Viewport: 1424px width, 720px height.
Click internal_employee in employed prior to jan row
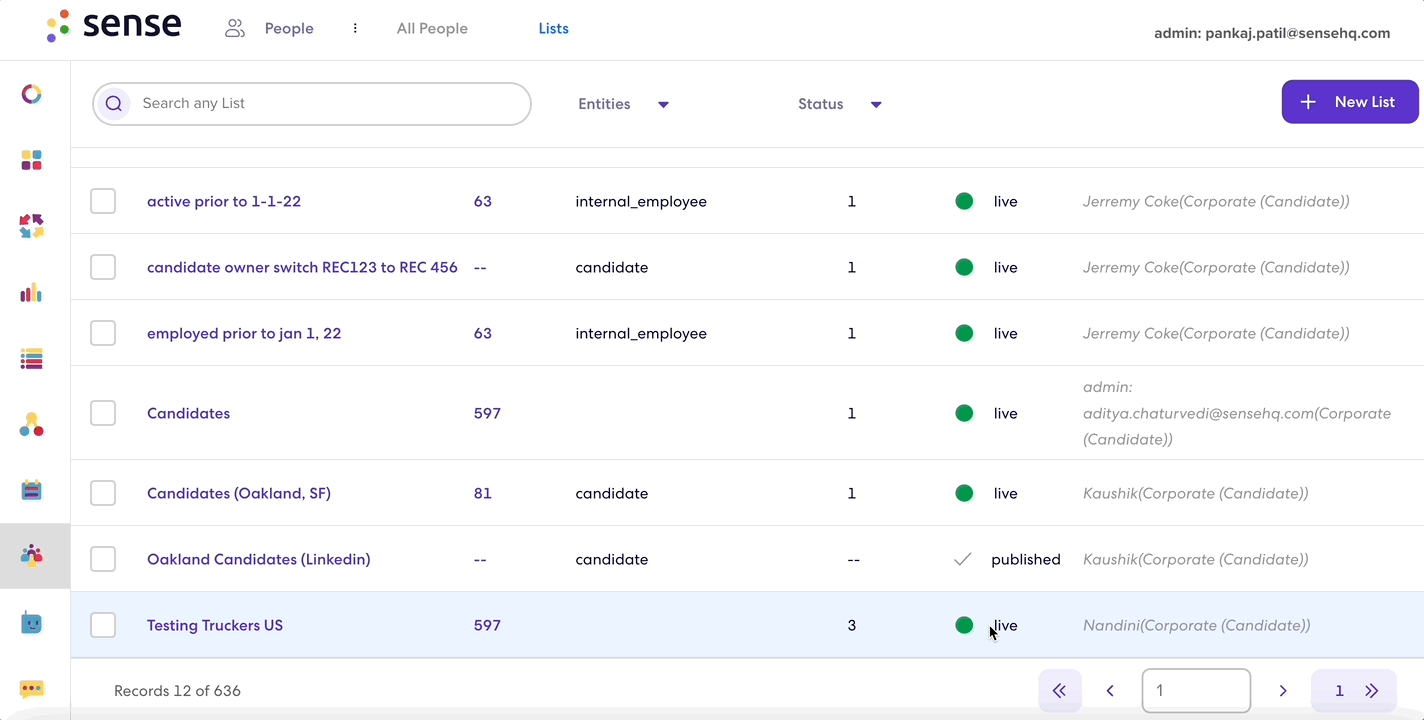(641, 333)
